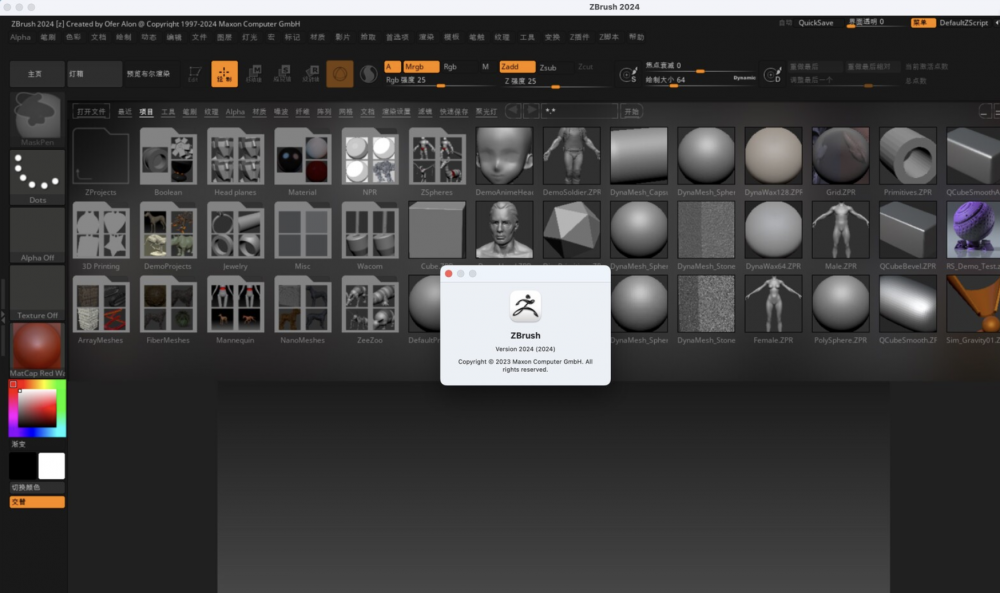Toggle the Dynamic brush size label

pos(744,78)
